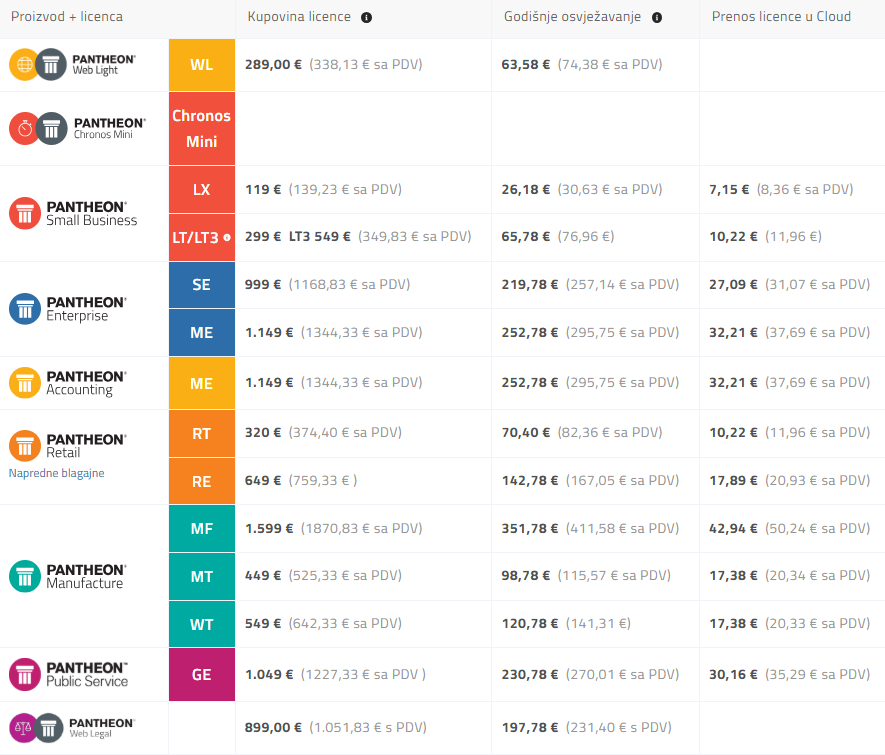The height and width of the screenshot is (755, 885).
Task: Select the WL license badge
Action: tap(201, 65)
